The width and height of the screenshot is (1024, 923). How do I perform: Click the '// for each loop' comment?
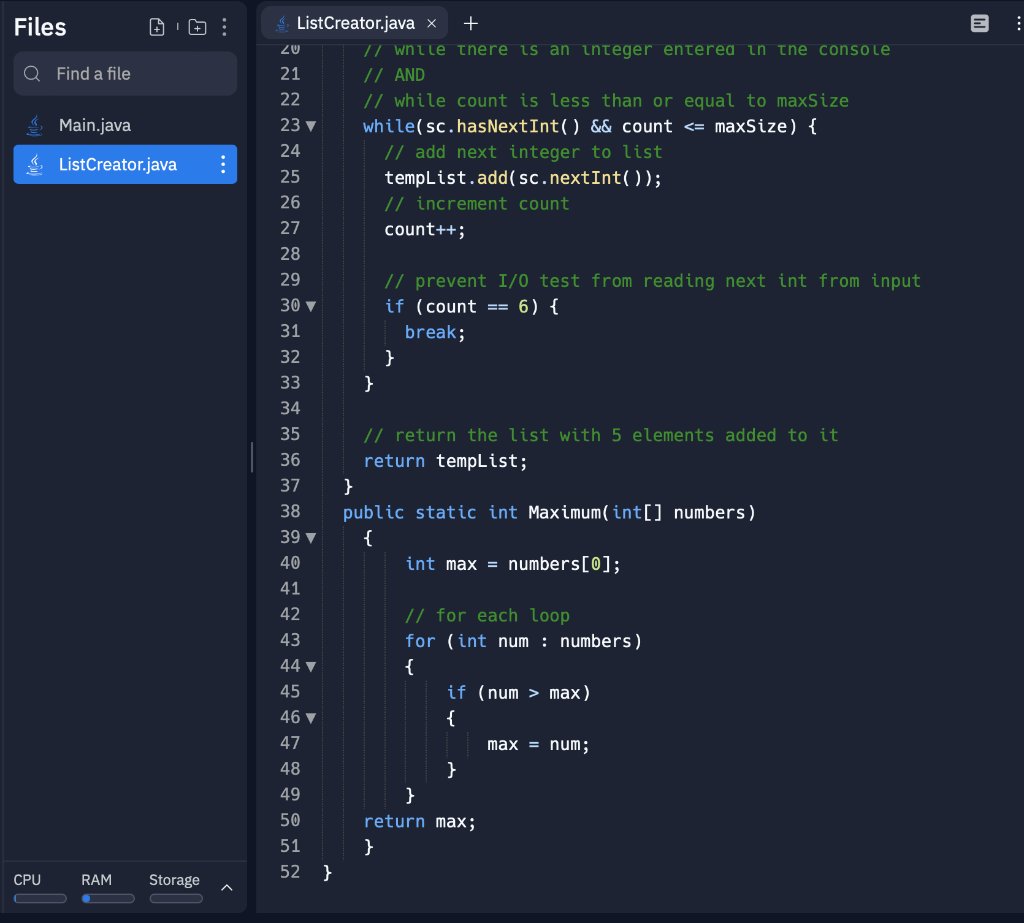[487, 616]
